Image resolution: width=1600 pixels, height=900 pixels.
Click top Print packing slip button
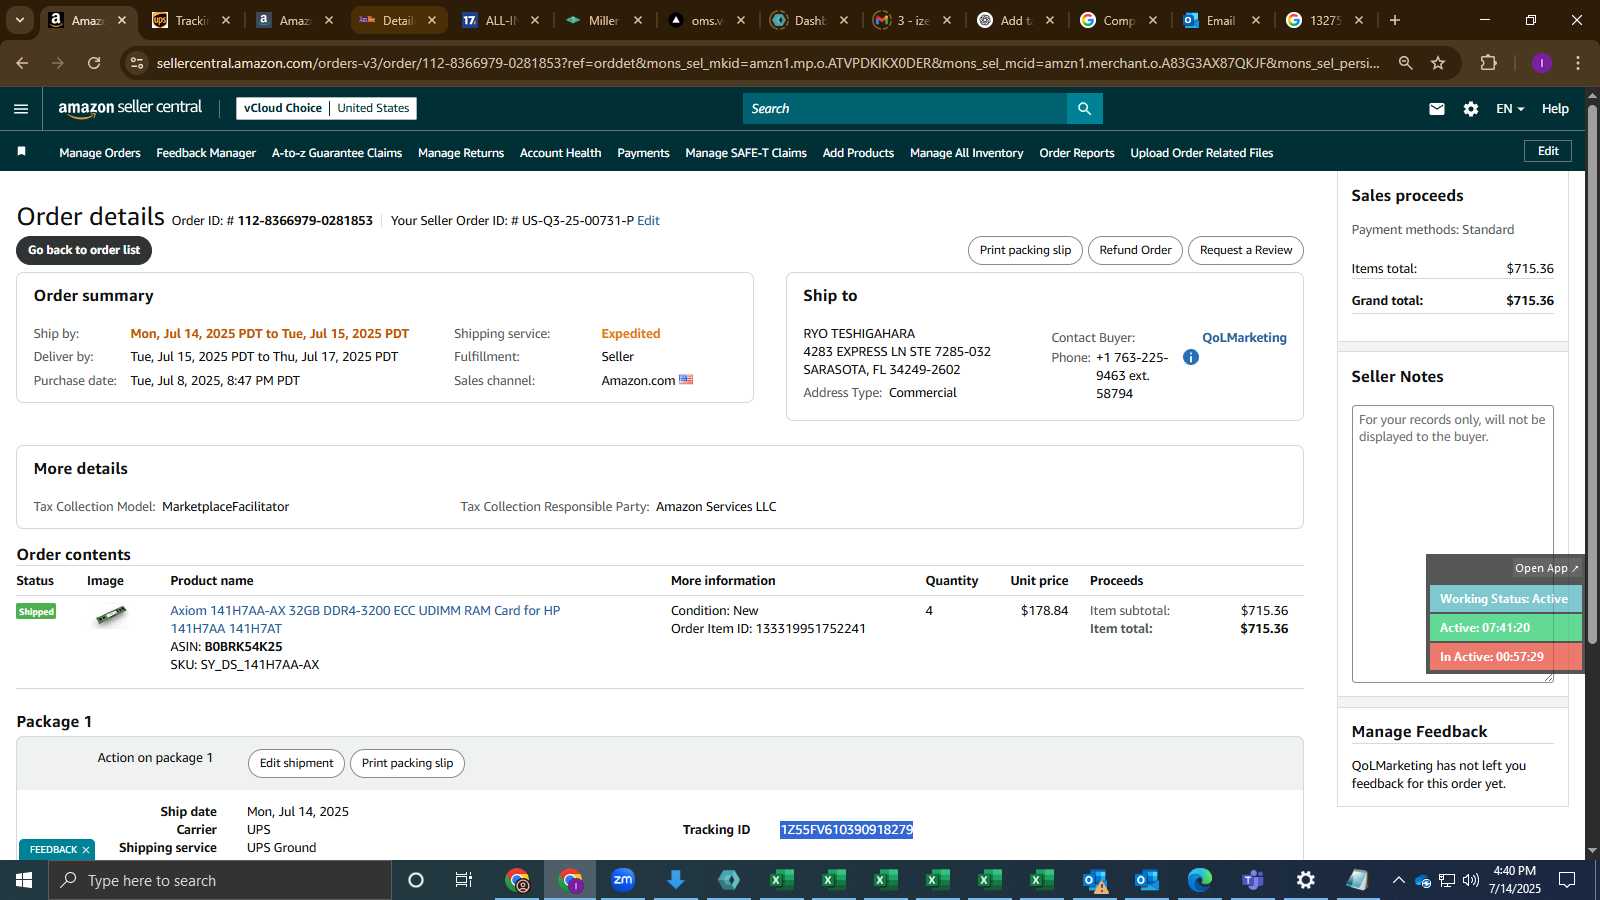click(x=1025, y=250)
